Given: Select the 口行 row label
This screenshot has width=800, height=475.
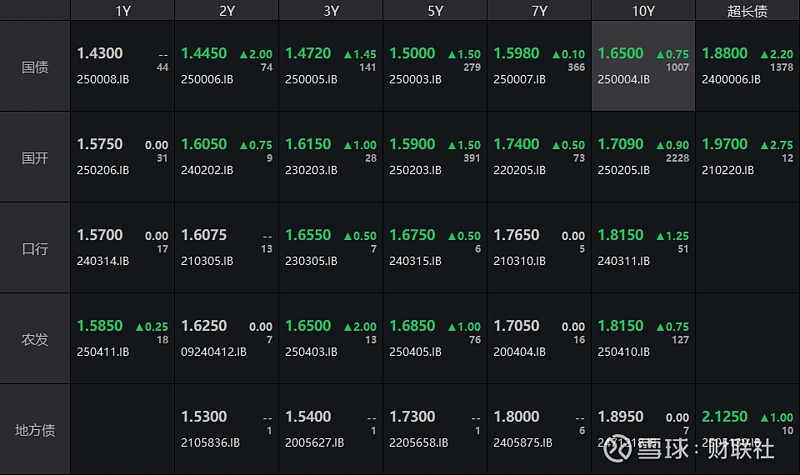Looking at the screenshot, I should (35, 248).
